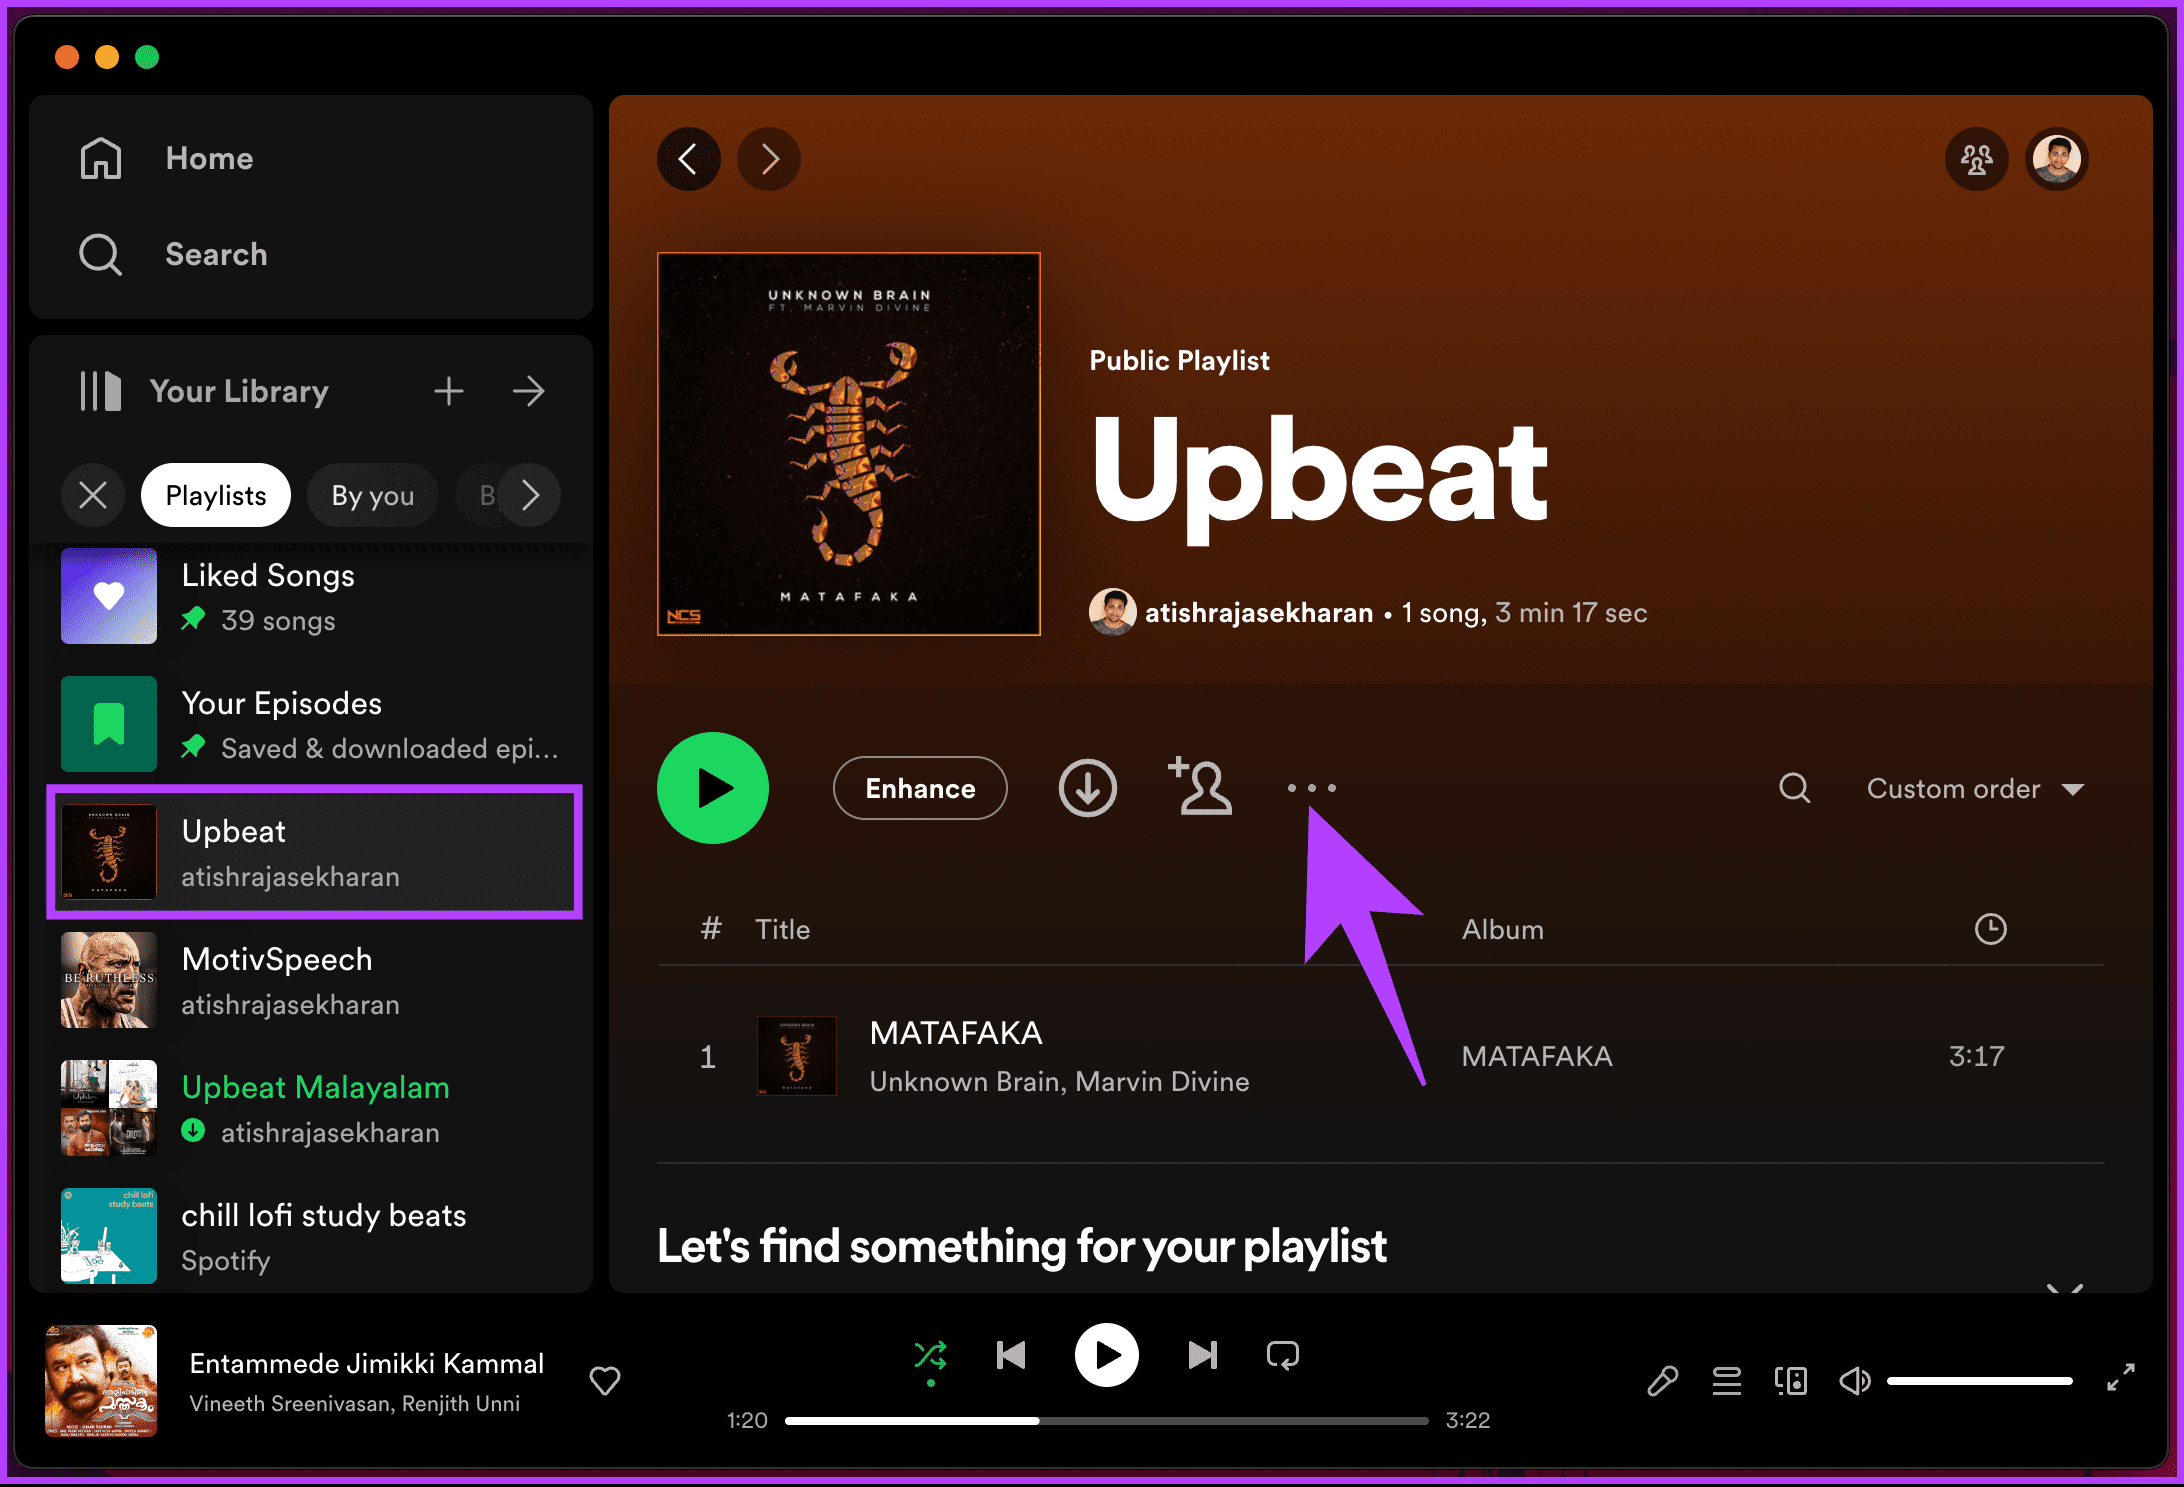Image resolution: width=2184 pixels, height=1487 pixels.
Task: Sort by Album column header
Action: 1503,929
